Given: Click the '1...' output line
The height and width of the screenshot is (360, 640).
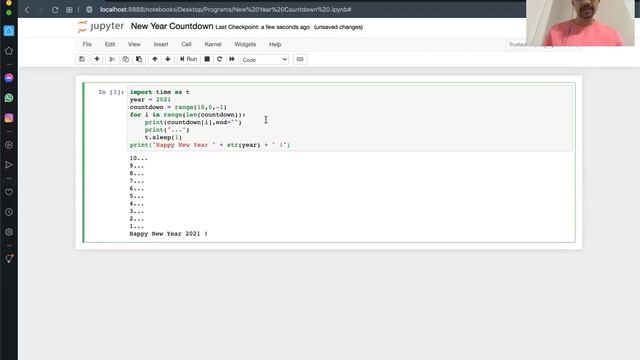Looking at the screenshot, I should [x=137, y=226].
